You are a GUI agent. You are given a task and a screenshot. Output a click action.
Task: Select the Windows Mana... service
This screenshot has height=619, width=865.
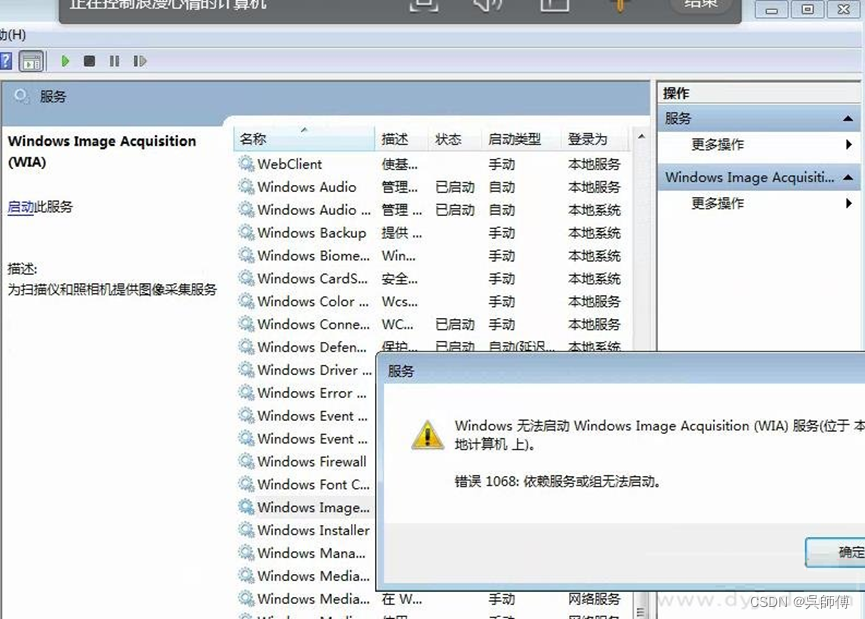coord(306,553)
